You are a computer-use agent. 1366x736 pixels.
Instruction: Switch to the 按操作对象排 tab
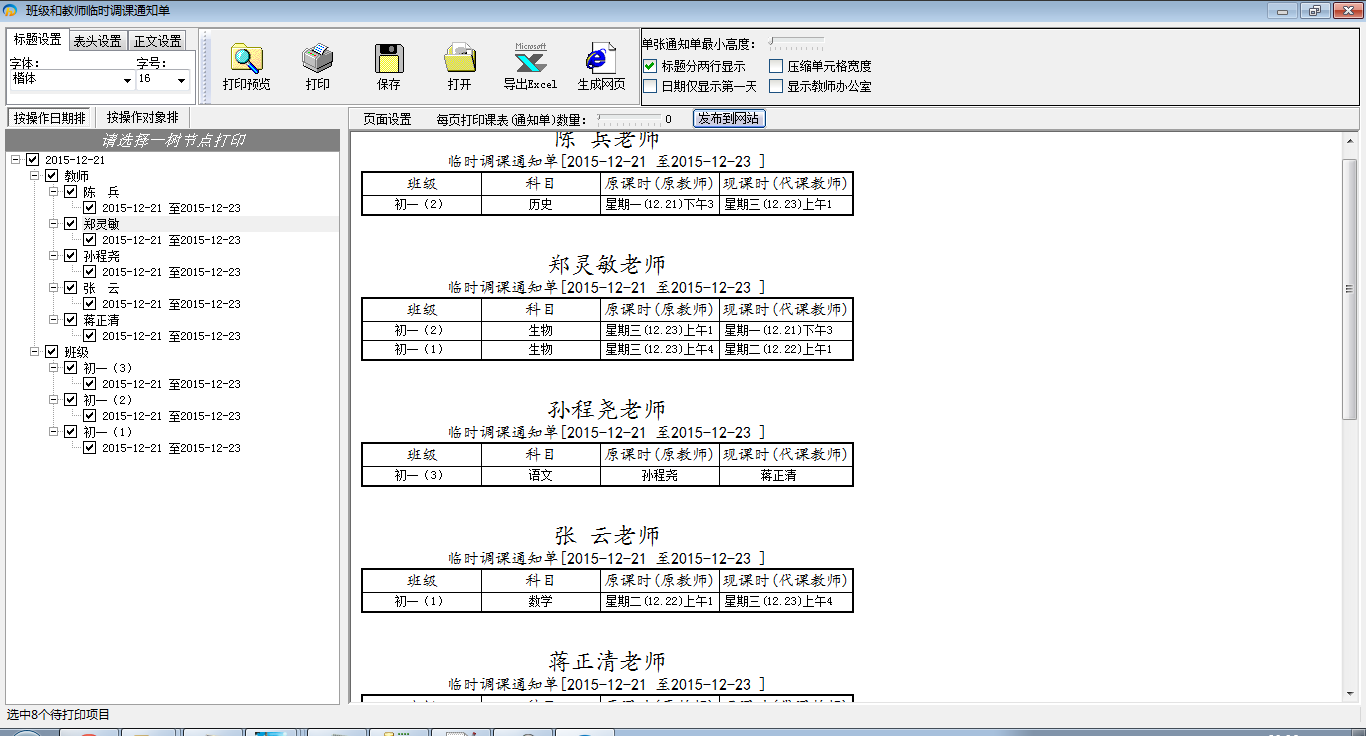(x=143, y=117)
